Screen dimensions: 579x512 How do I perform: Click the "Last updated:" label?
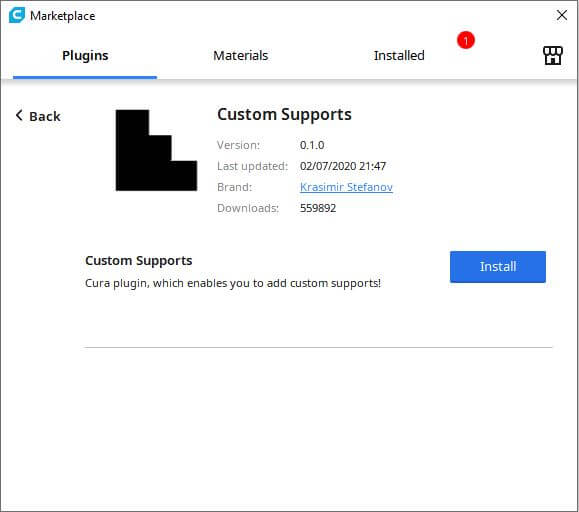tap(252, 166)
